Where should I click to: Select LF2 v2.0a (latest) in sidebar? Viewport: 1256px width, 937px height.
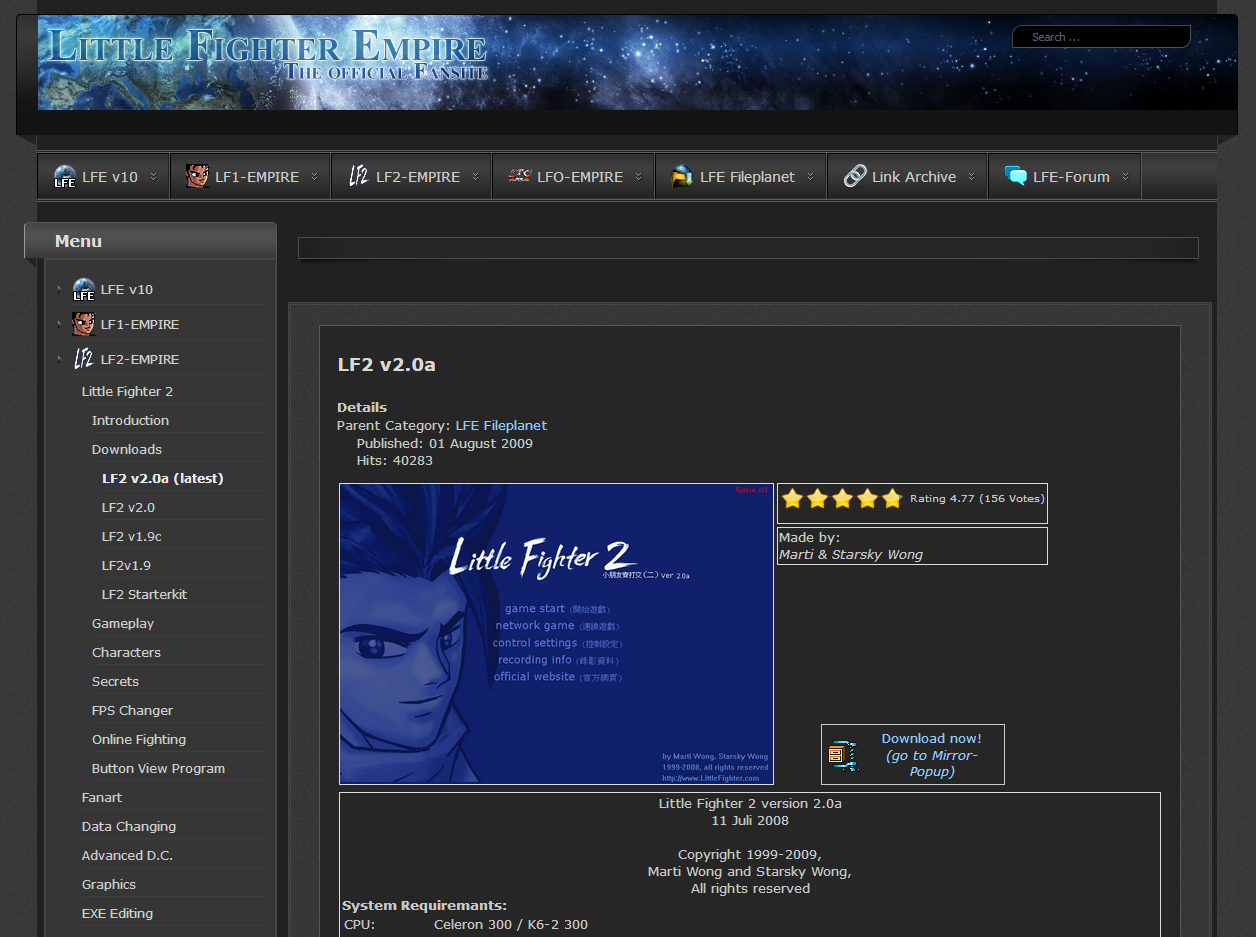[x=162, y=478]
